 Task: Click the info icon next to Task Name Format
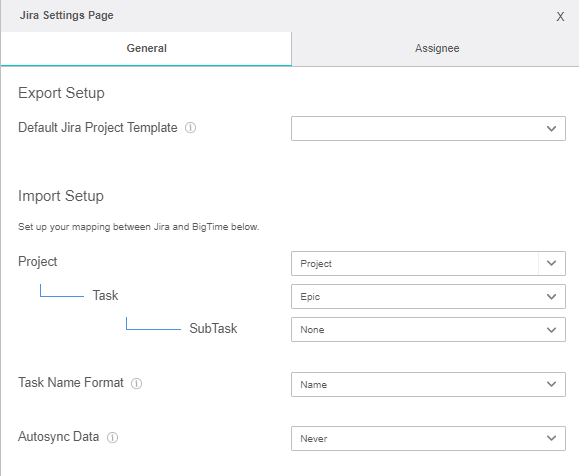pos(136,384)
